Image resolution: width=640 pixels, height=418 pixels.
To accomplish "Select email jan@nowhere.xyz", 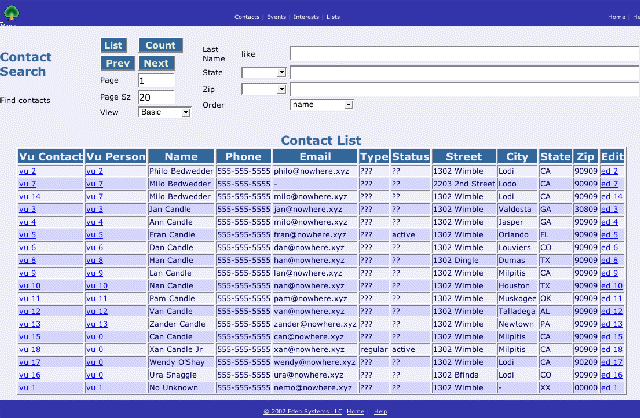I will tap(308, 209).
